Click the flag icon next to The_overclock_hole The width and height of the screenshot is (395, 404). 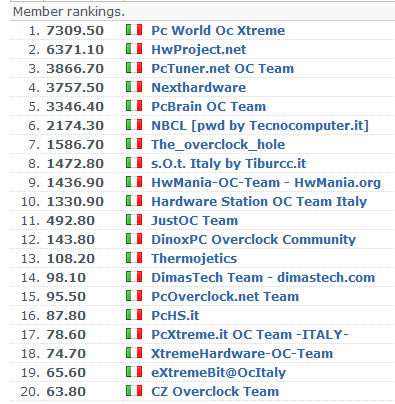(x=134, y=144)
